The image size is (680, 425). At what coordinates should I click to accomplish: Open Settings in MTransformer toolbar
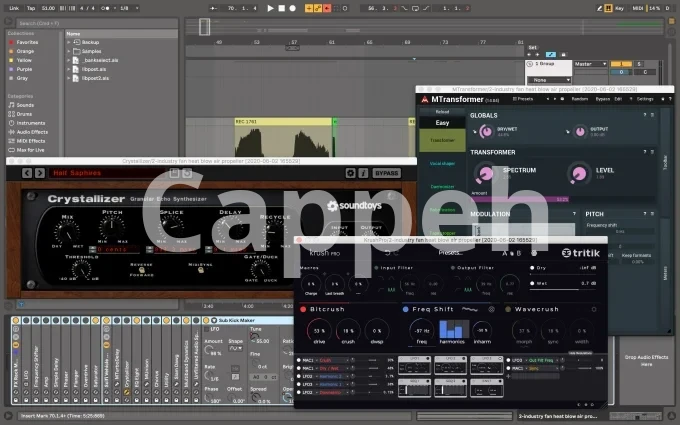point(645,99)
